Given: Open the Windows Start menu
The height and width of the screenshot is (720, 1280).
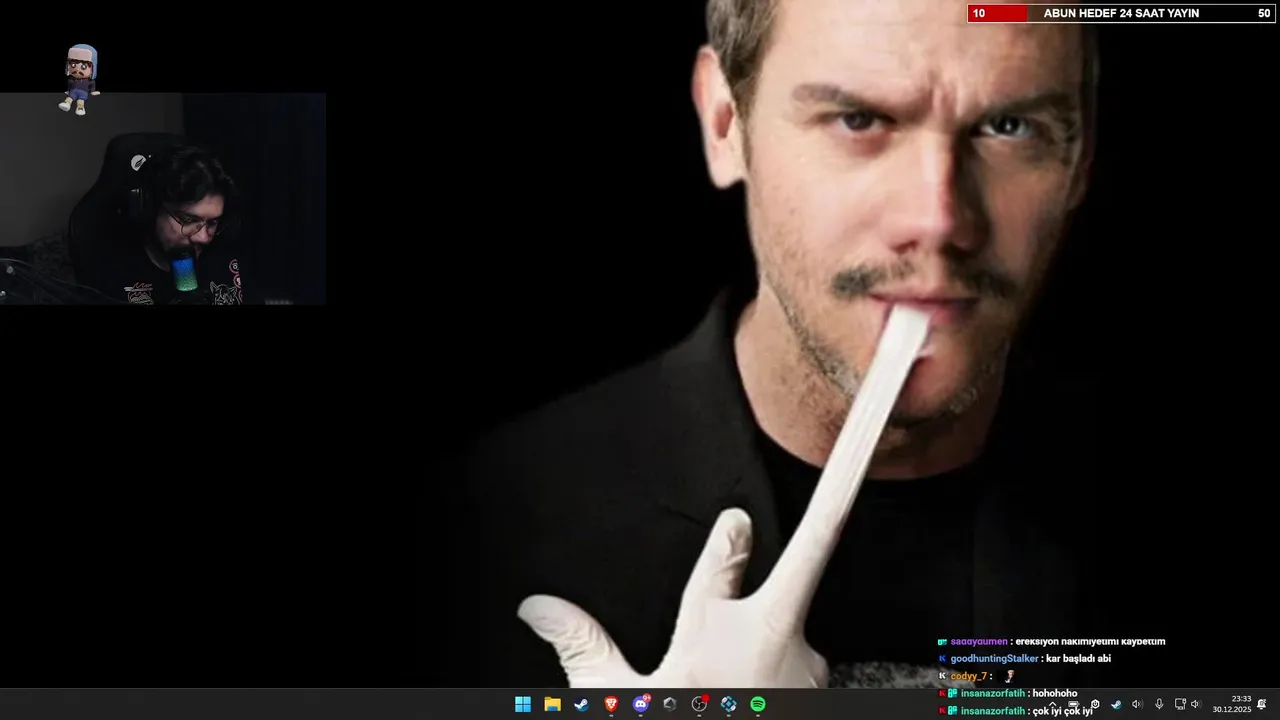Looking at the screenshot, I should [522, 704].
